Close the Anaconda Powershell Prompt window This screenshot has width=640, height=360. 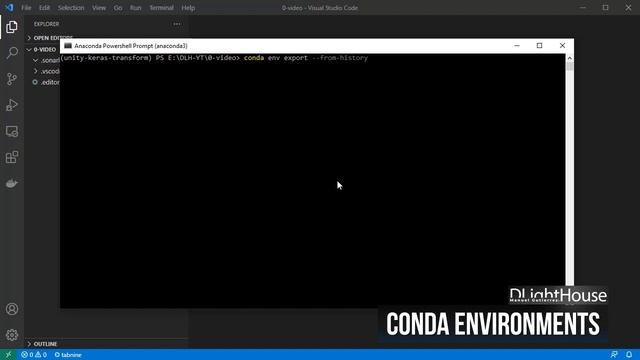[x=562, y=46]
